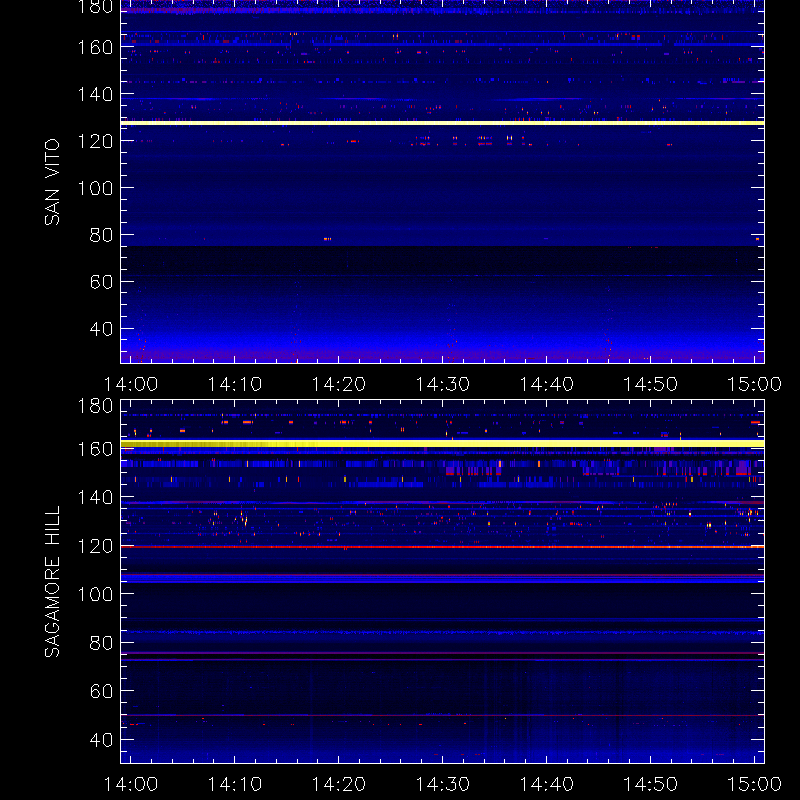Click the 14:50 time label under the San Vito plot
The image size is (800, 800).
click(651, 384)
